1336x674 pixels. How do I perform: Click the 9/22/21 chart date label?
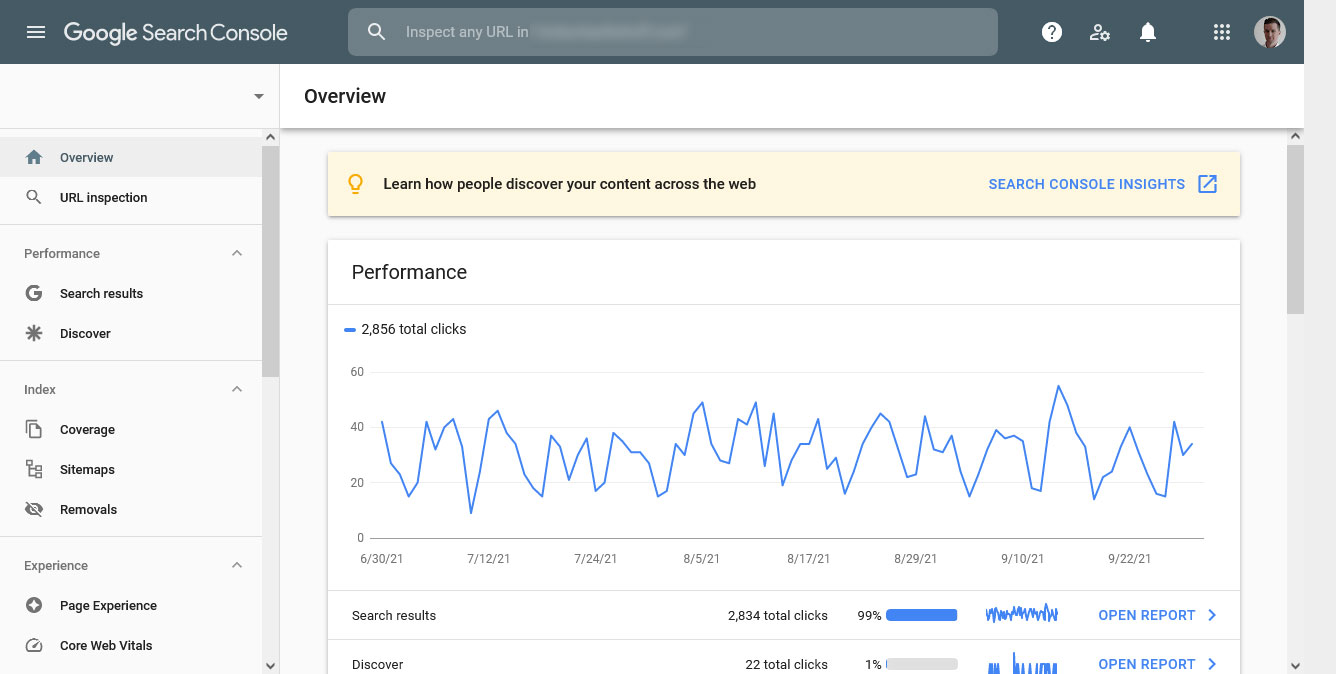(x=1130, y=559)
